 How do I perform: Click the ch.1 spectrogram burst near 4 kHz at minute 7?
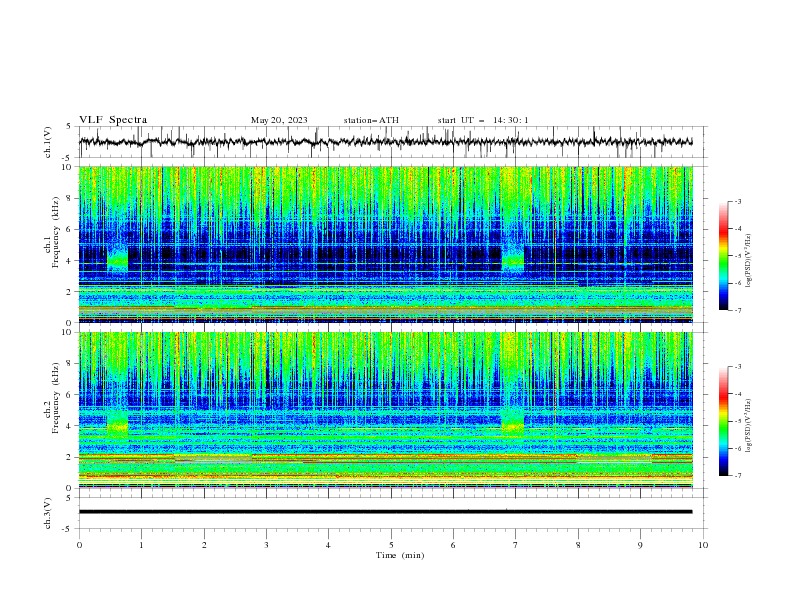pyautogui.click(x=513, y=261)
